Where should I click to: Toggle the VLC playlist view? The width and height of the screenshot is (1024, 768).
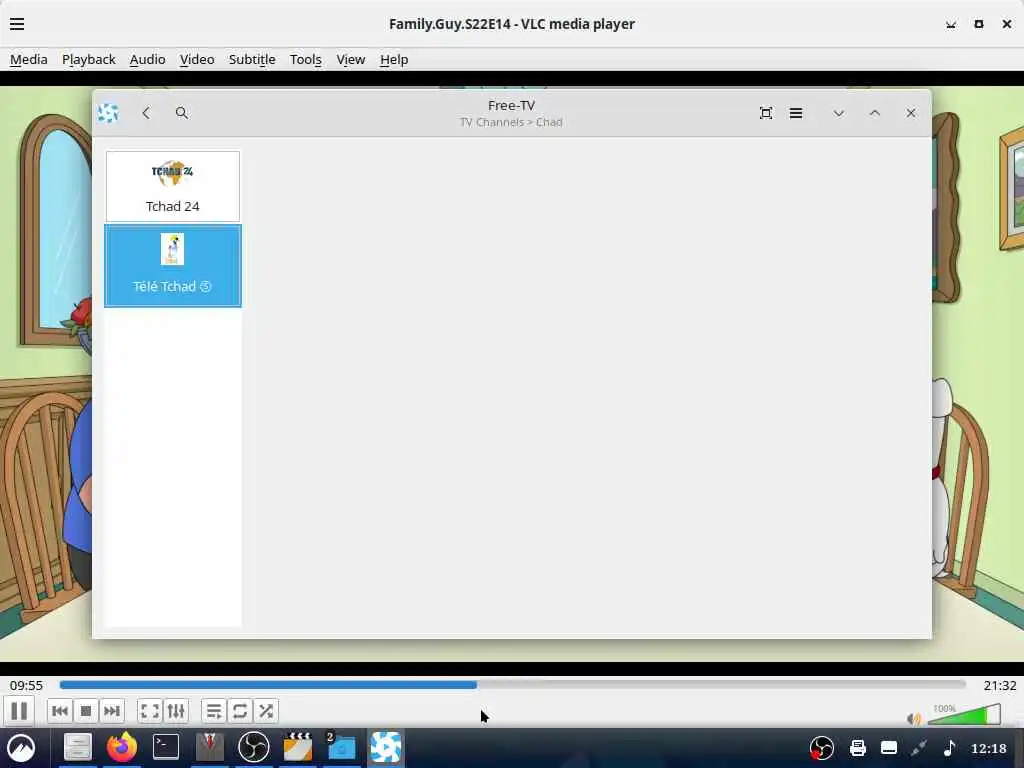tap(214, 711)
